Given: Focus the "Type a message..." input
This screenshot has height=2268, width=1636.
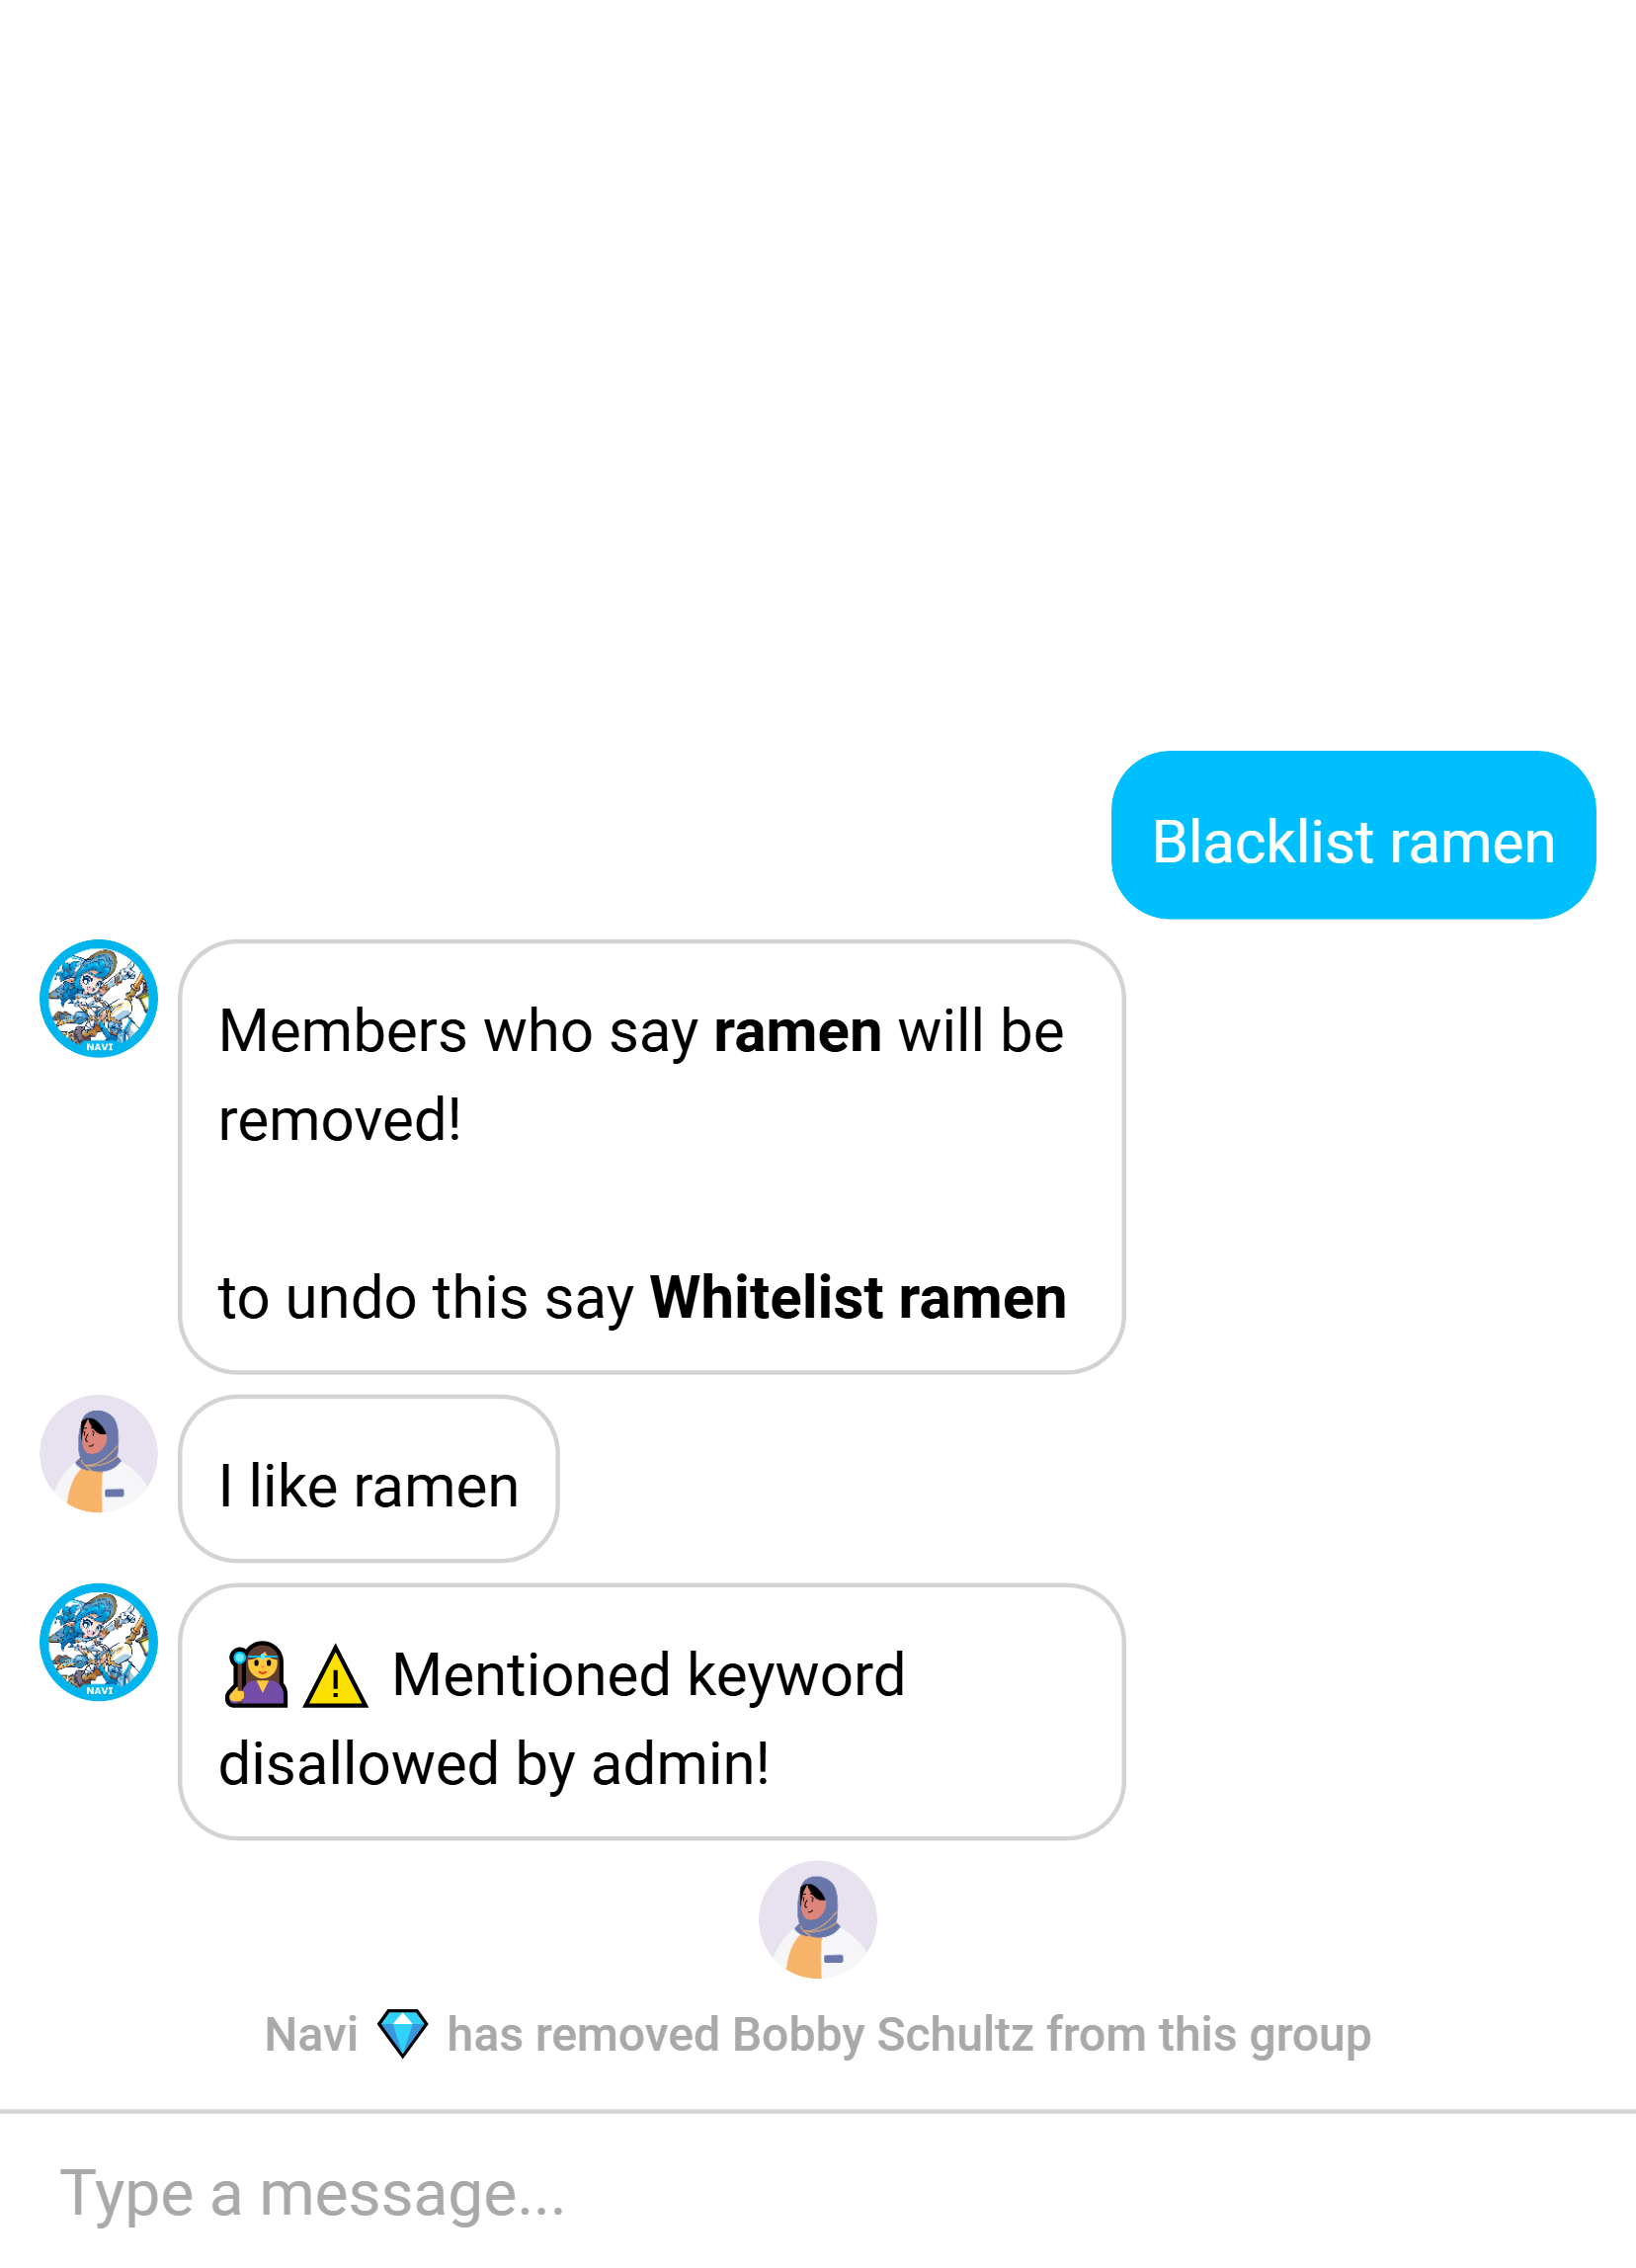Looking at the screenshot, I should tap(818, 2194).
